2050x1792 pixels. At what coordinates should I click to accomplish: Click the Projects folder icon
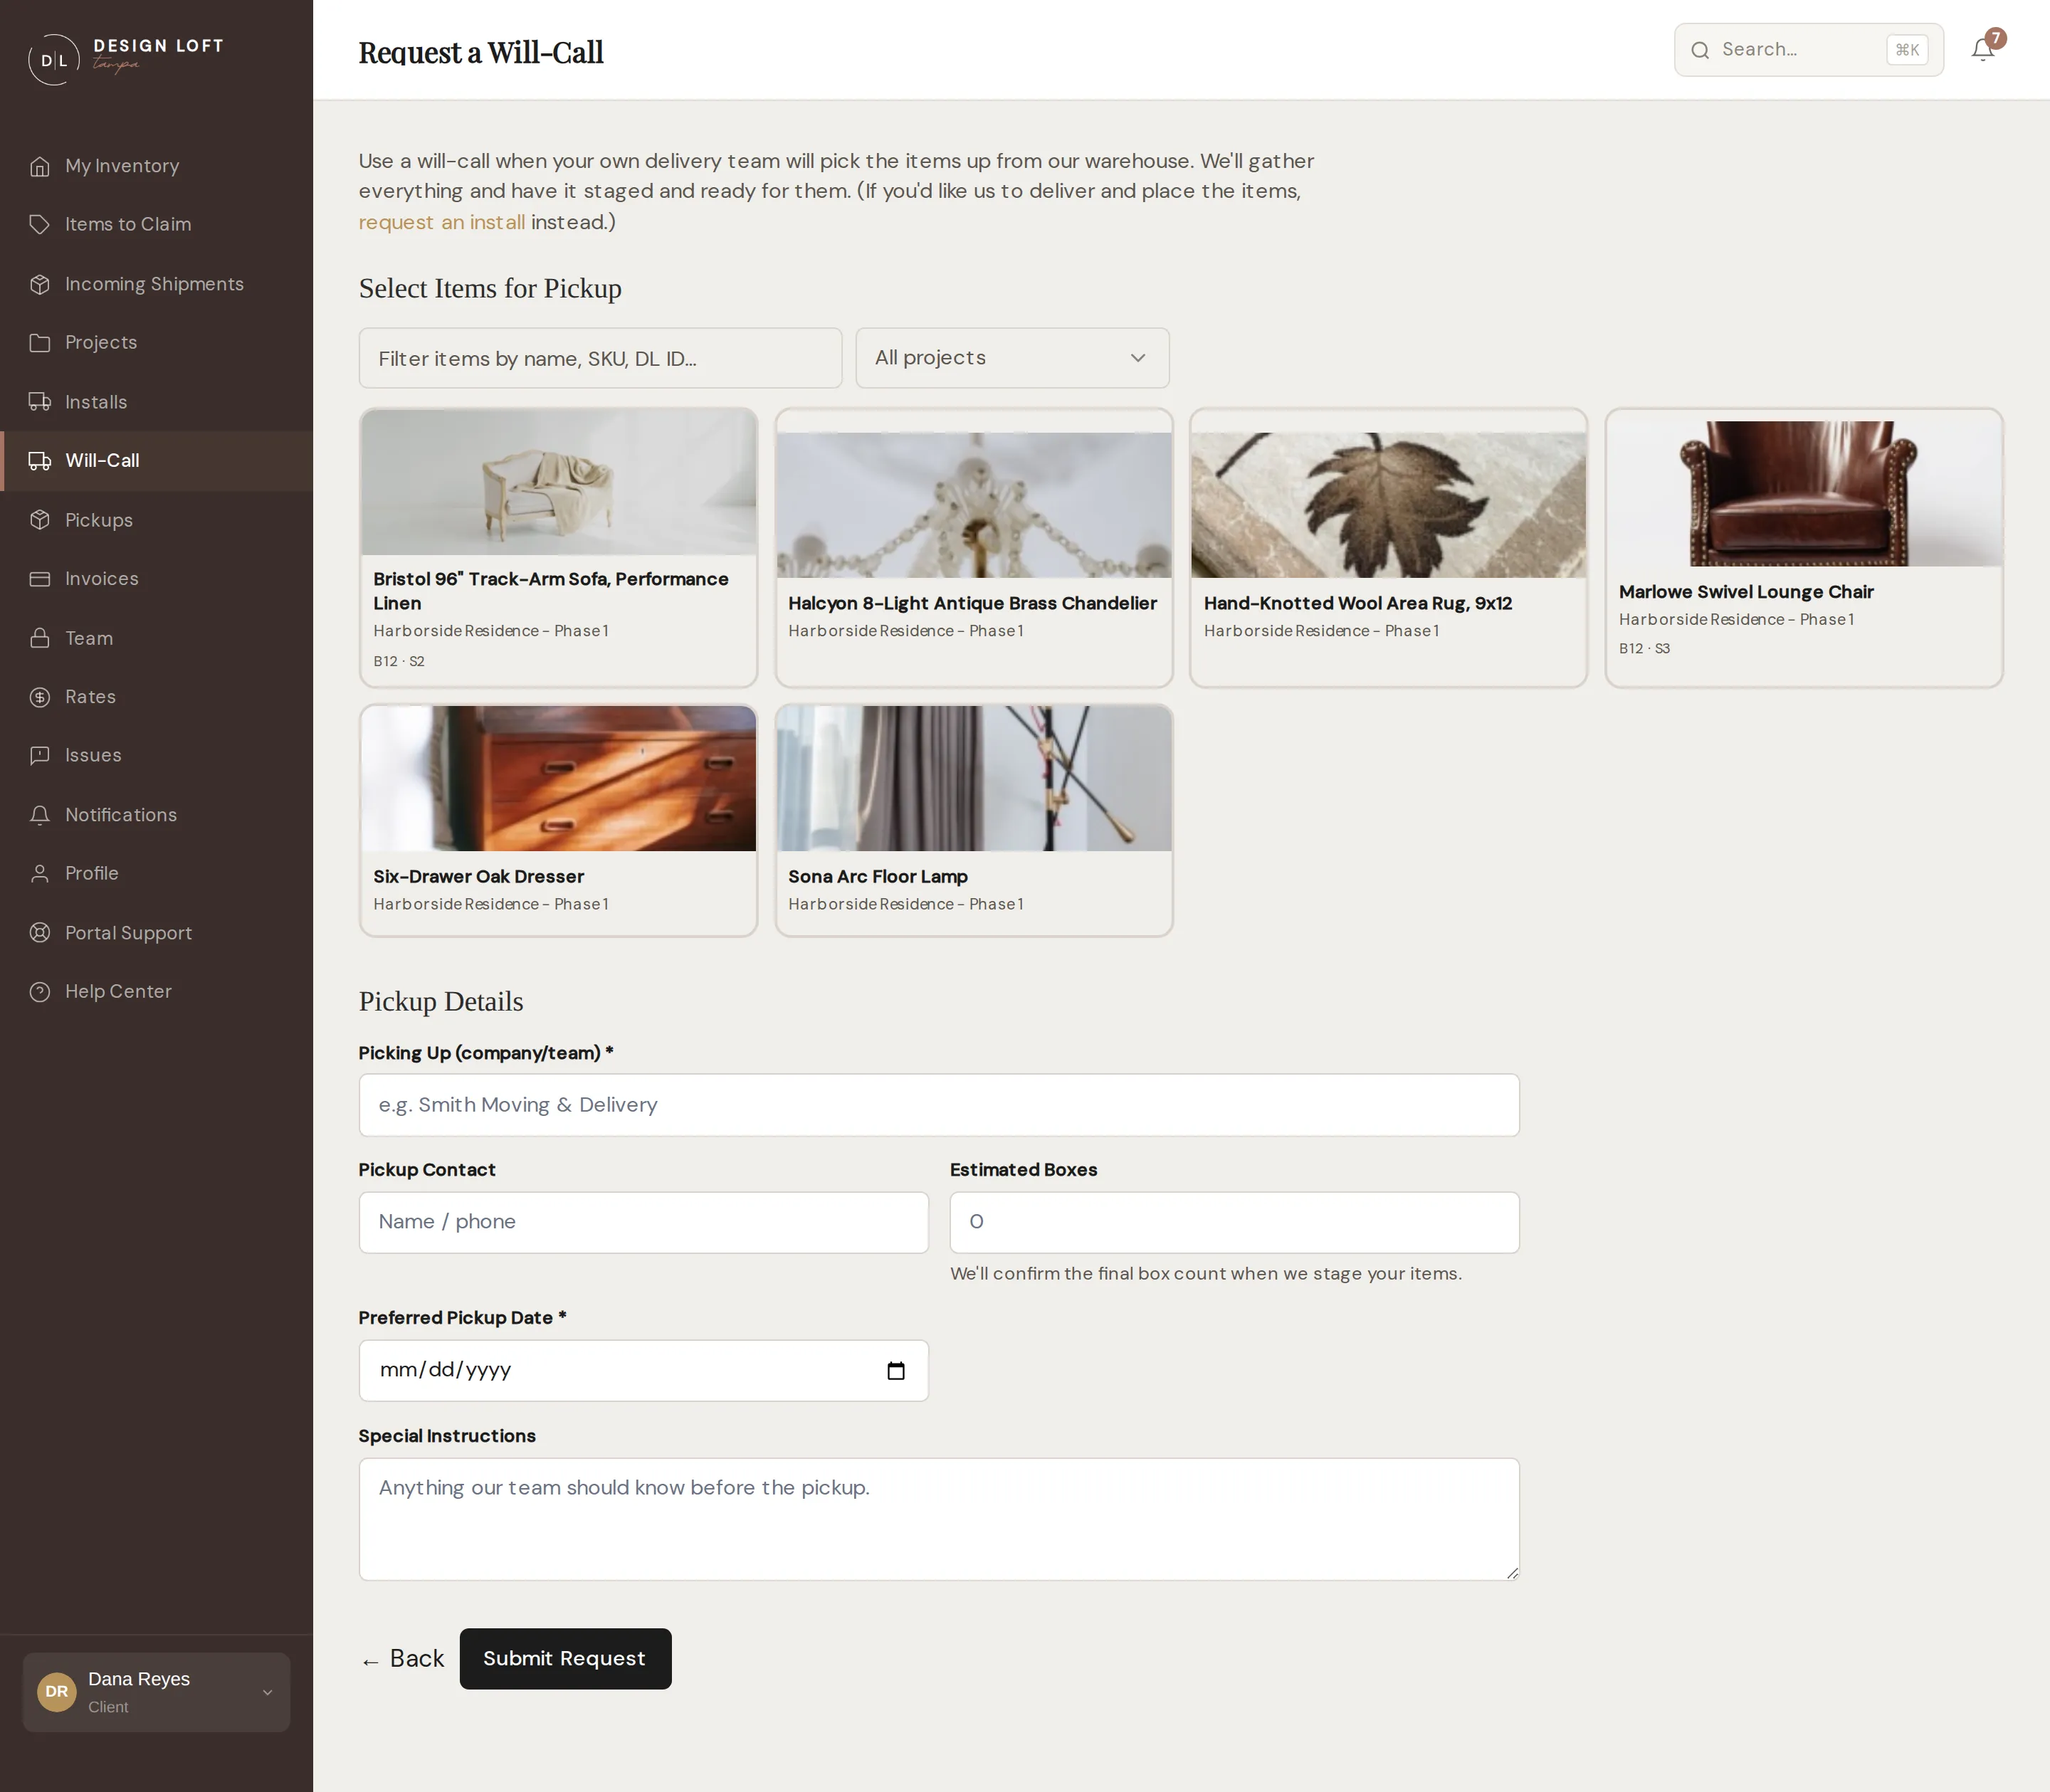click(40, 342)
